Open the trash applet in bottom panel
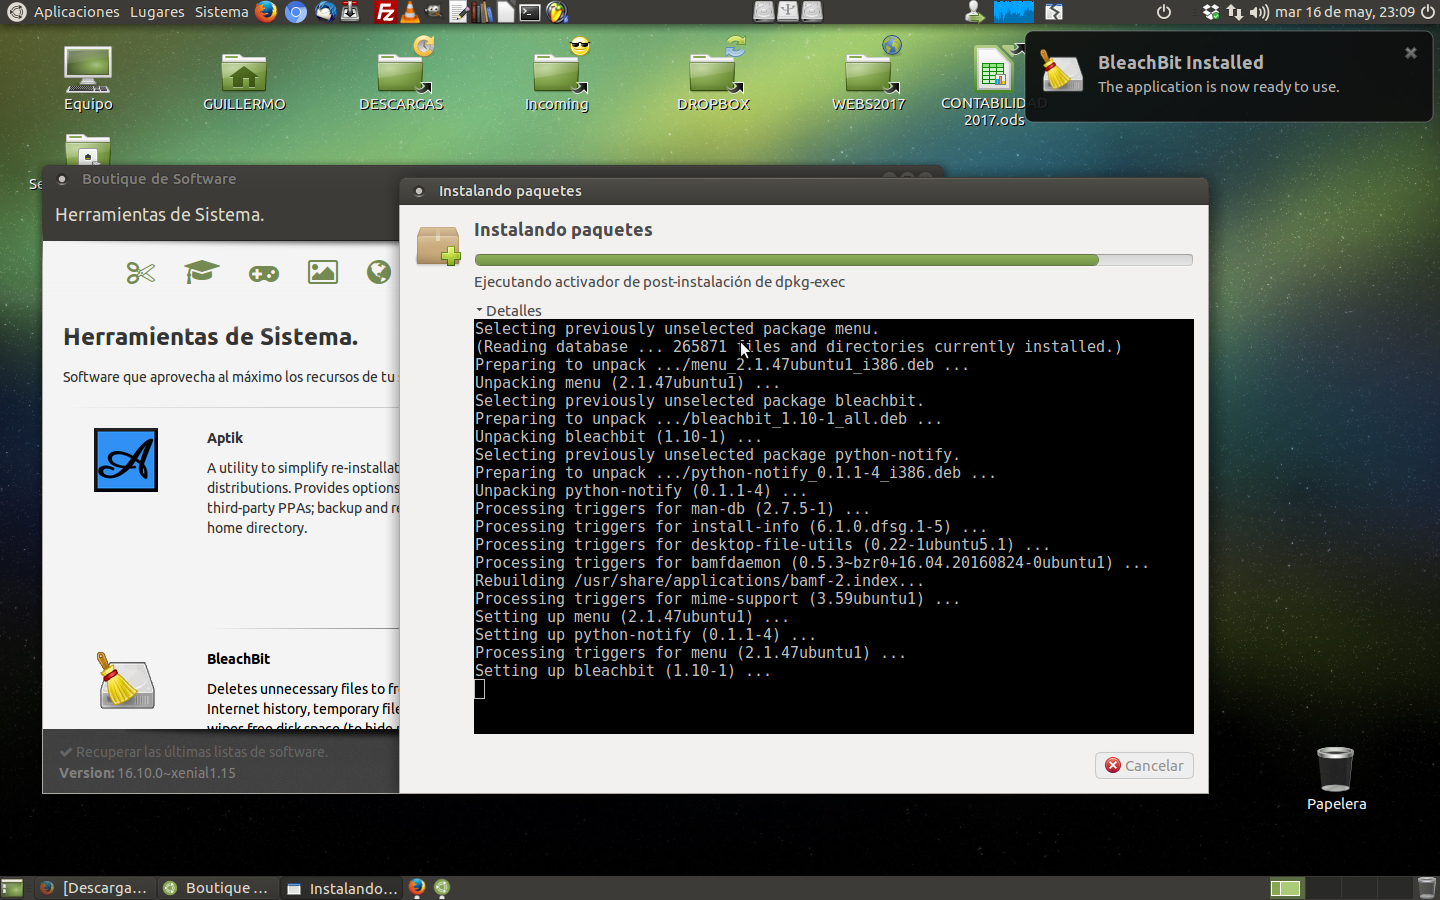Viewport: 1440px width, 900px height. tap(1427, 888)
